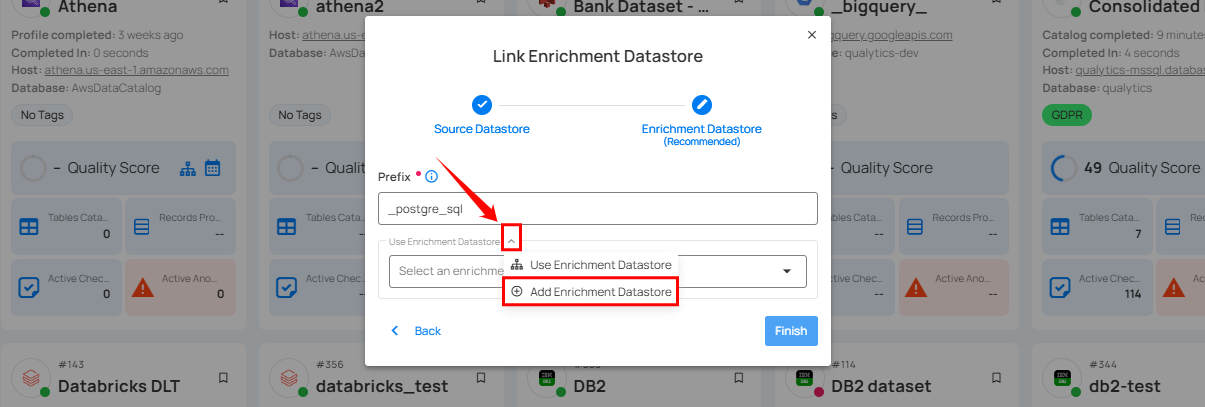Select Add Enrichment Datastore option
Screen dimensions: 1205x407
click(590, 291)
